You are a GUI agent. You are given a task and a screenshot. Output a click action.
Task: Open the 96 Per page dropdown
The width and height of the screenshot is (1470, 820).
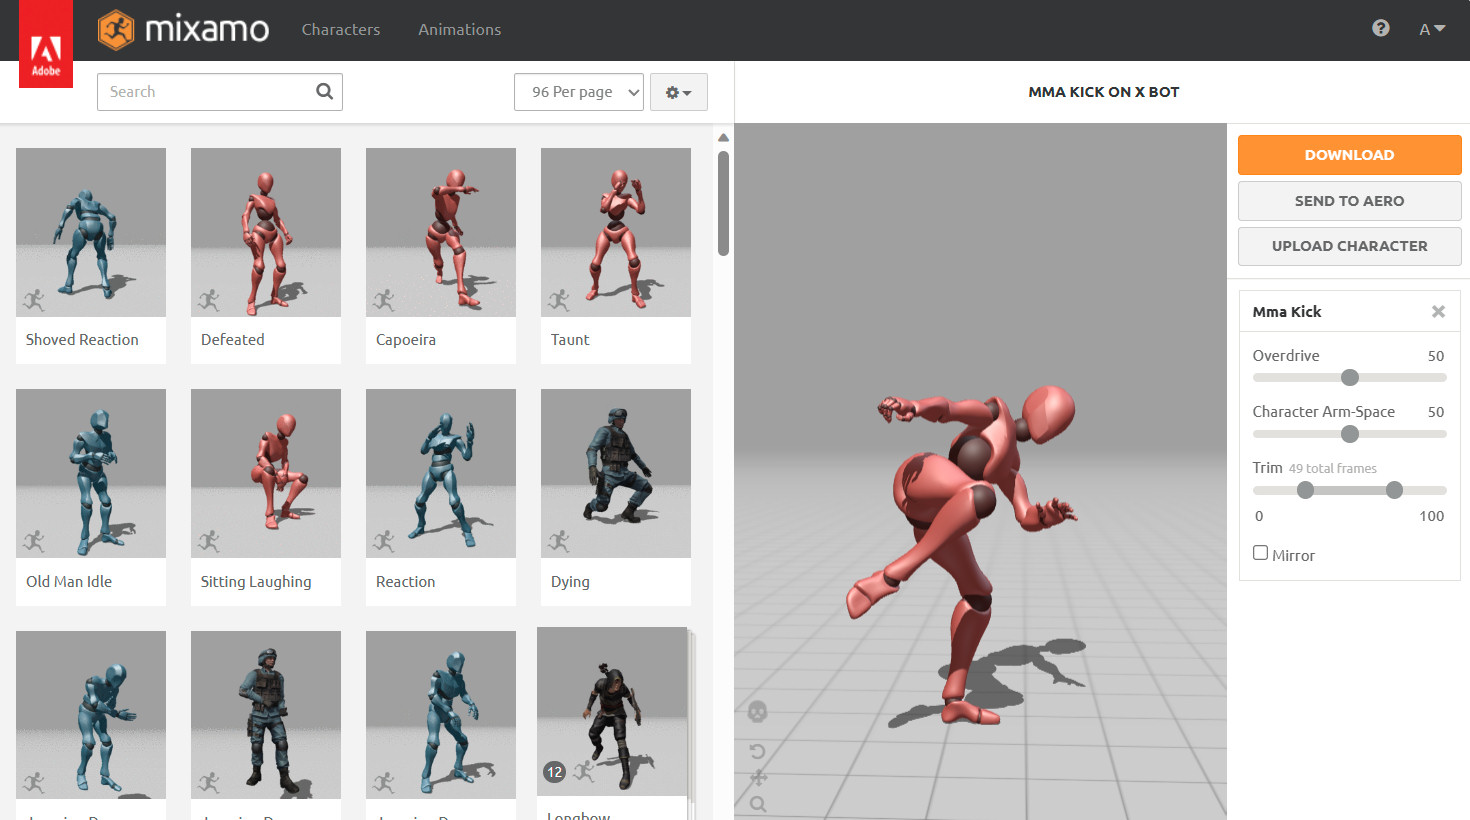tap(578, 92)
